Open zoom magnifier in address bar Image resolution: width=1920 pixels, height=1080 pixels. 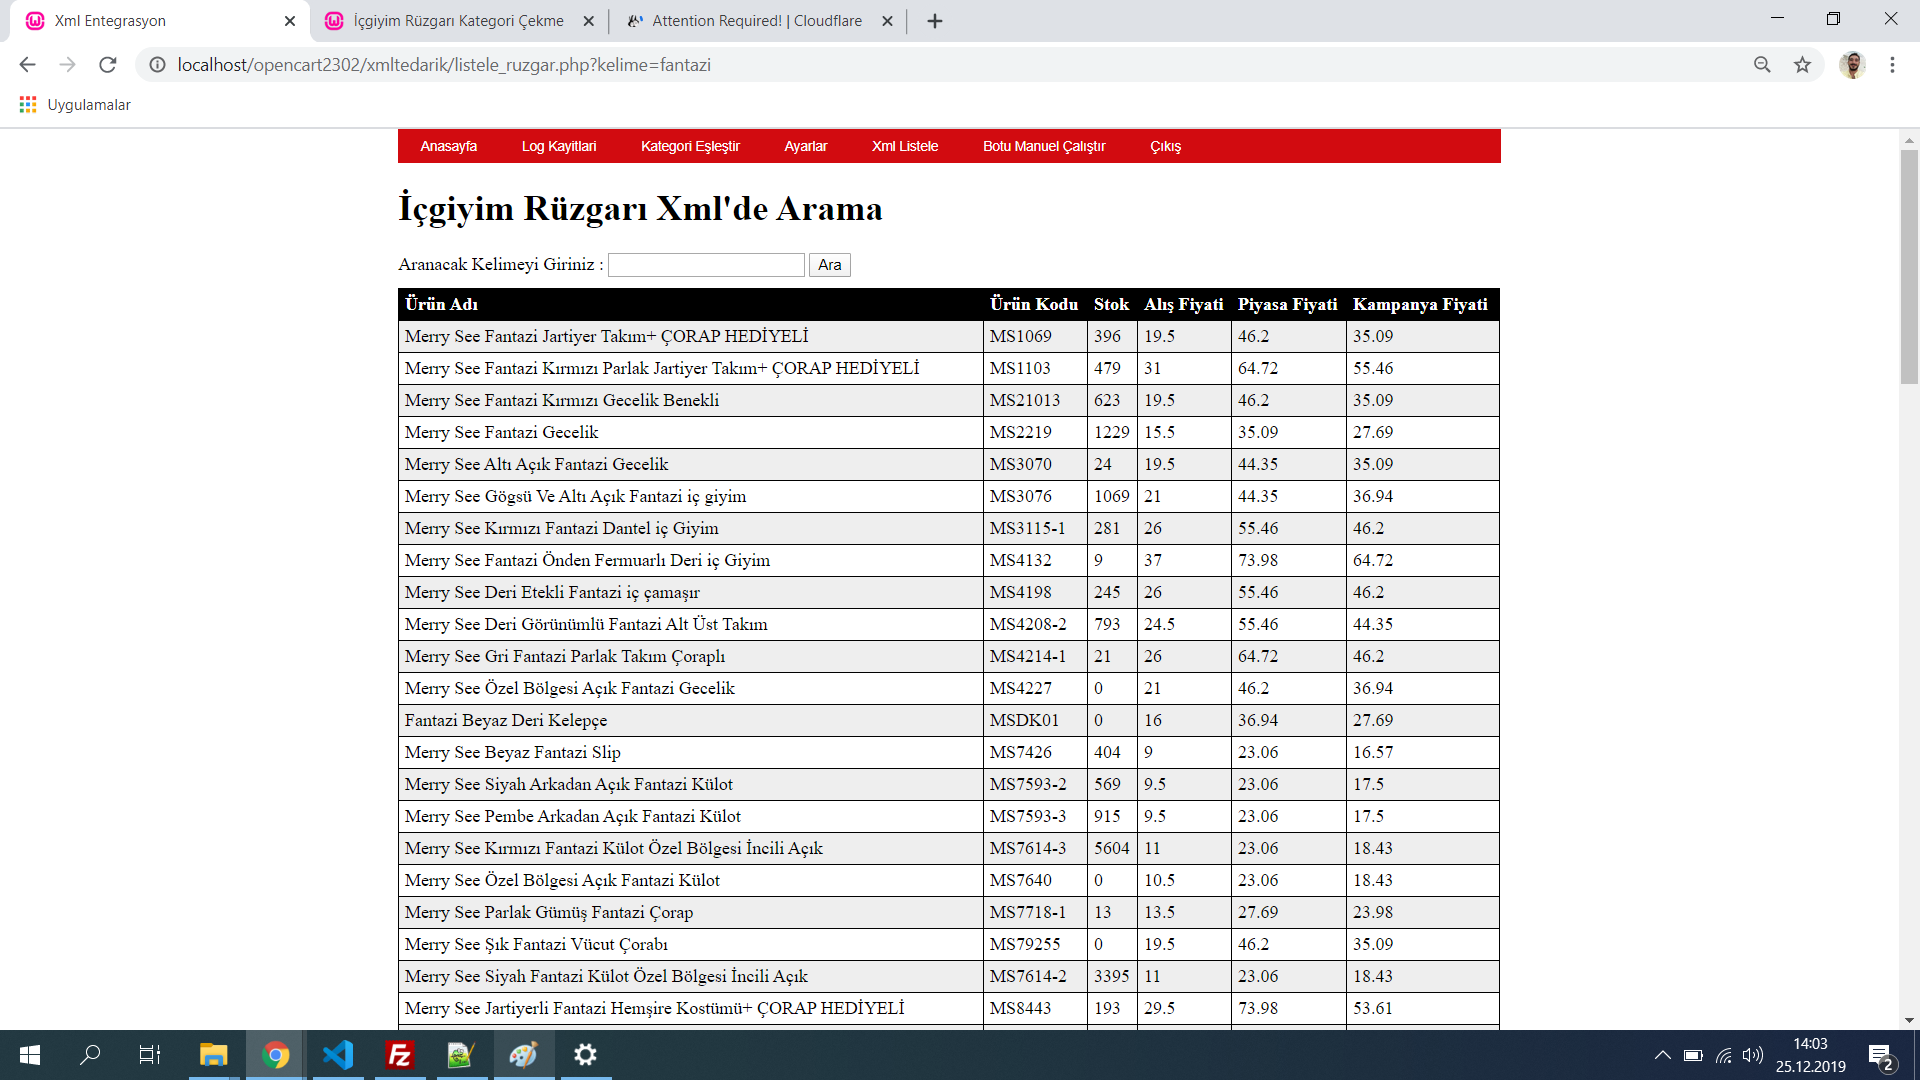[1762, 65]
